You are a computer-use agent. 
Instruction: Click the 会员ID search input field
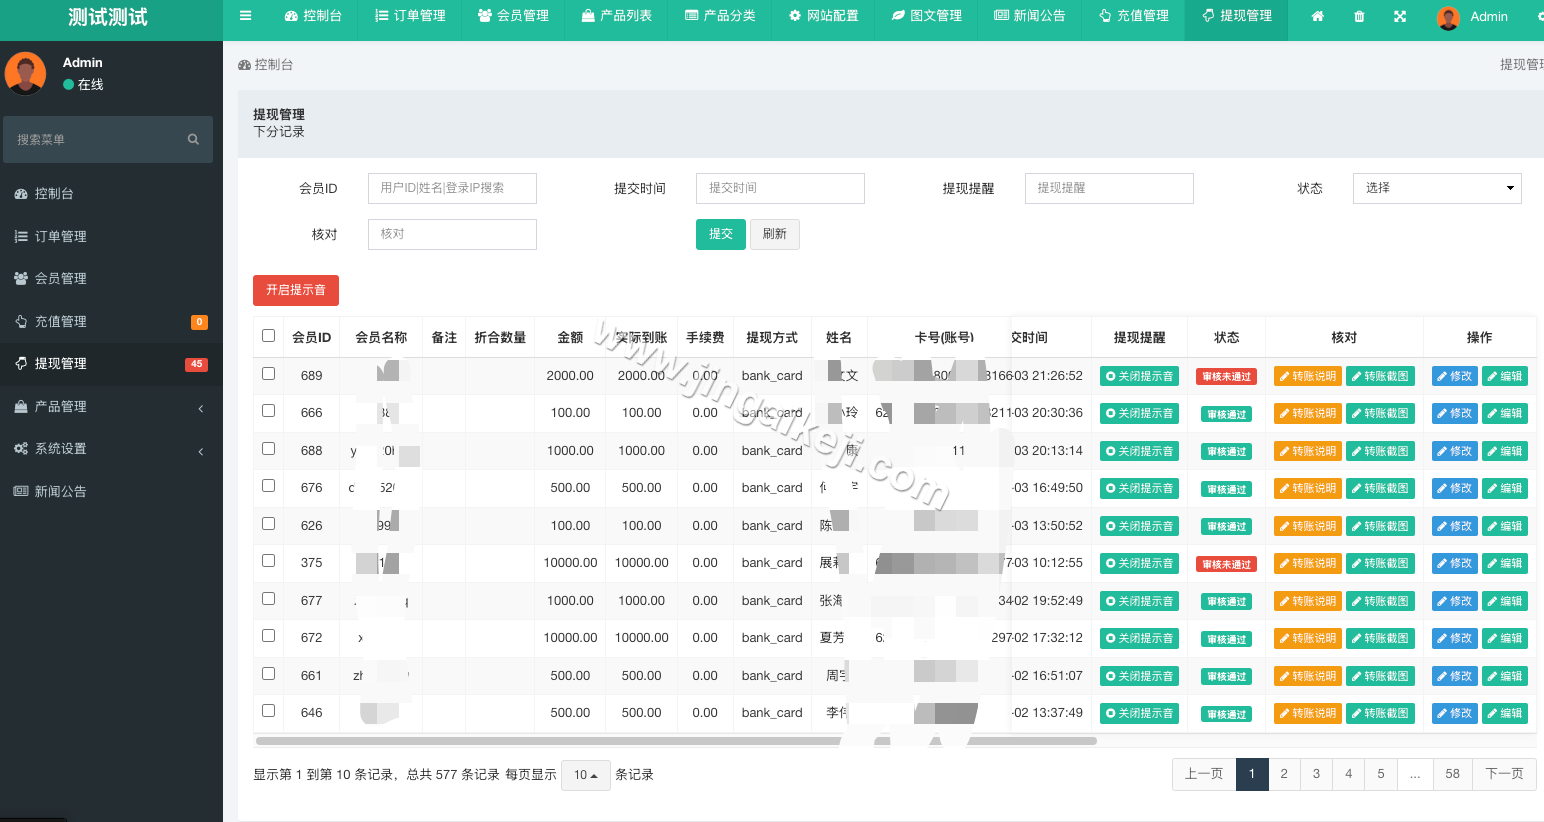tap(452, 188)
